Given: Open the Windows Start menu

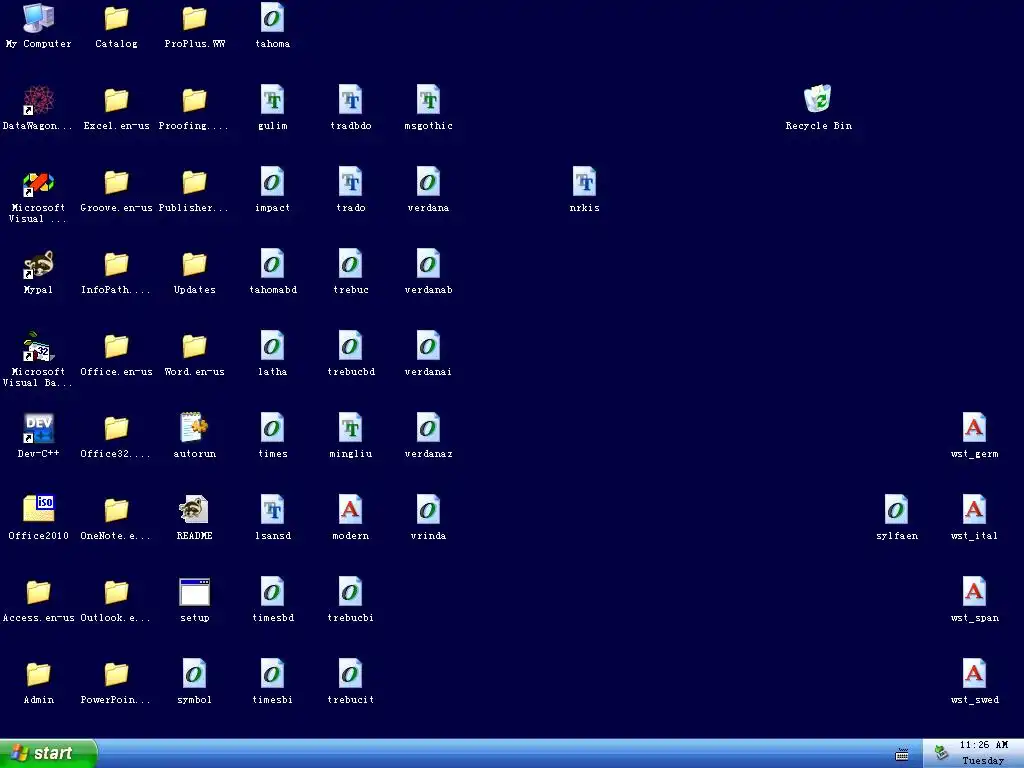Looking at the screenshot, I should tap(48, 753).
